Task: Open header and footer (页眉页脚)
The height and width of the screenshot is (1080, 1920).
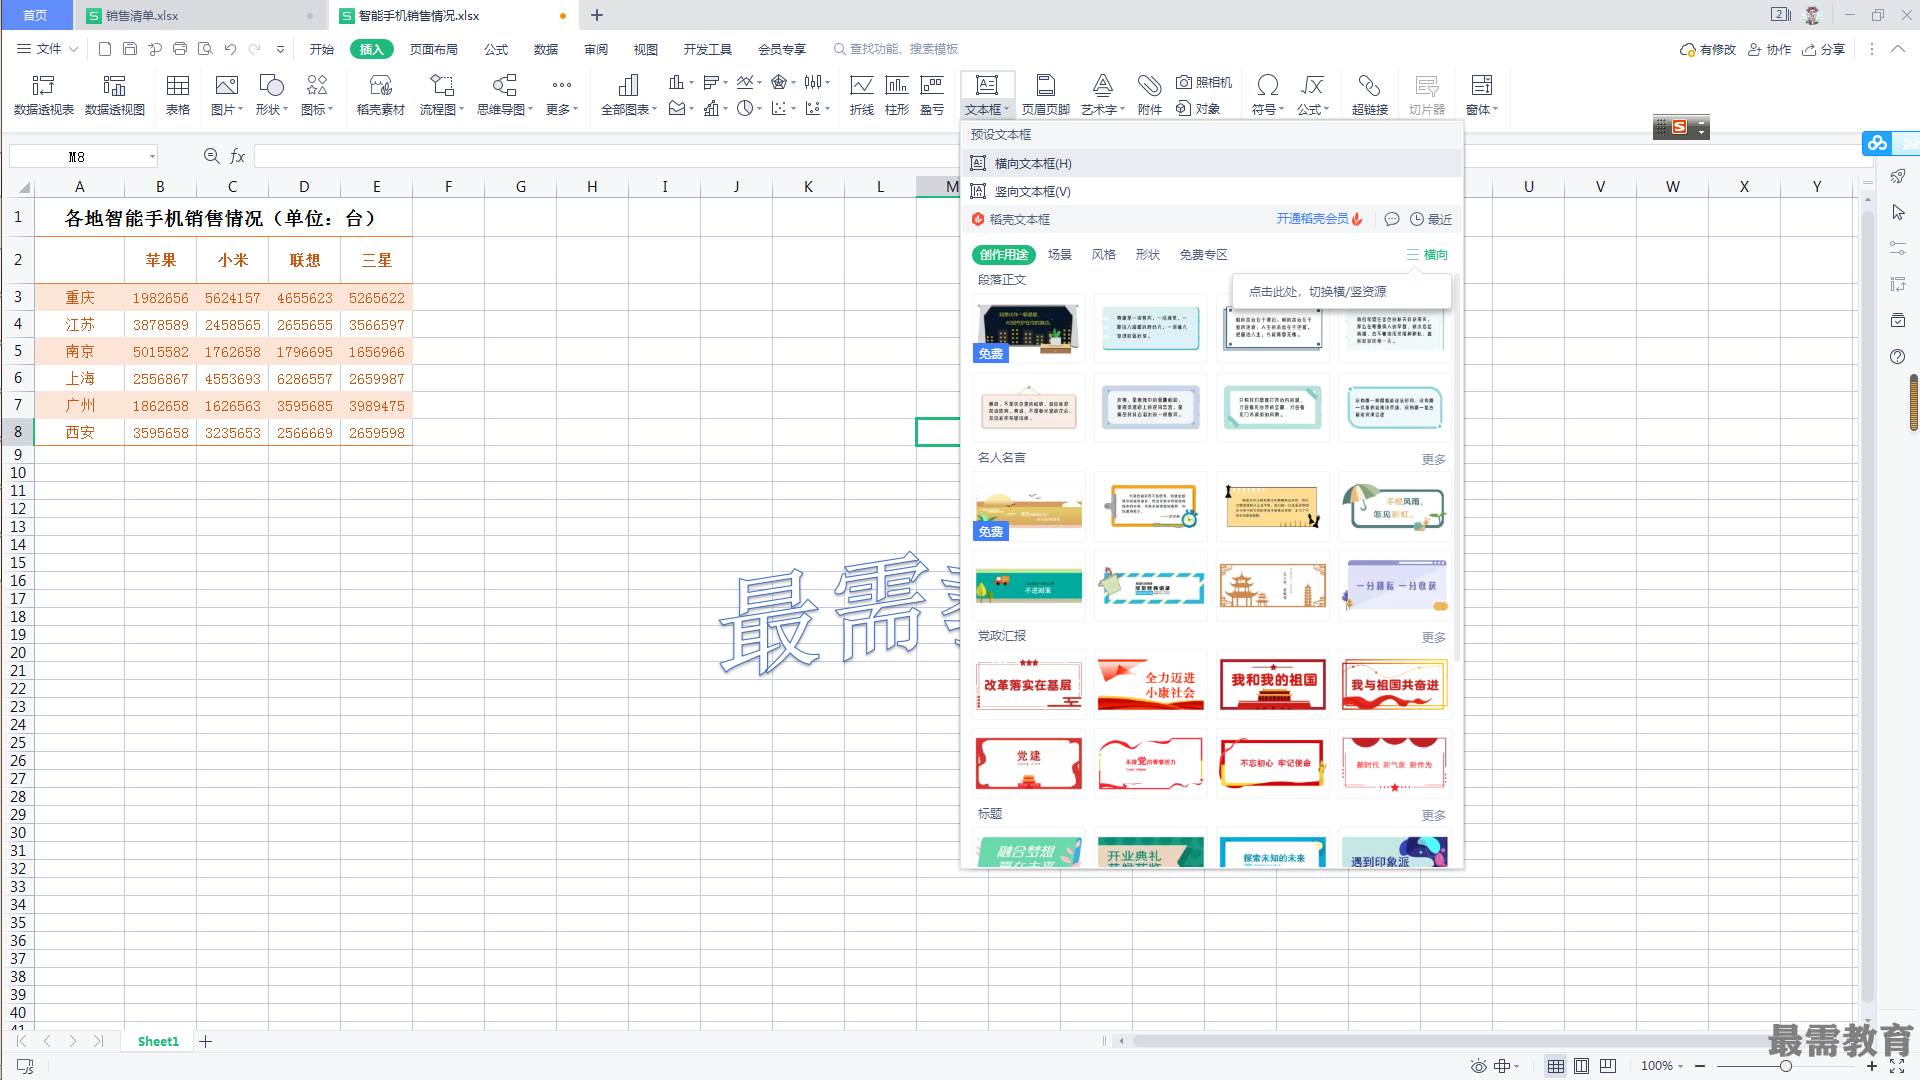Action: click(x=1046, y=95)
